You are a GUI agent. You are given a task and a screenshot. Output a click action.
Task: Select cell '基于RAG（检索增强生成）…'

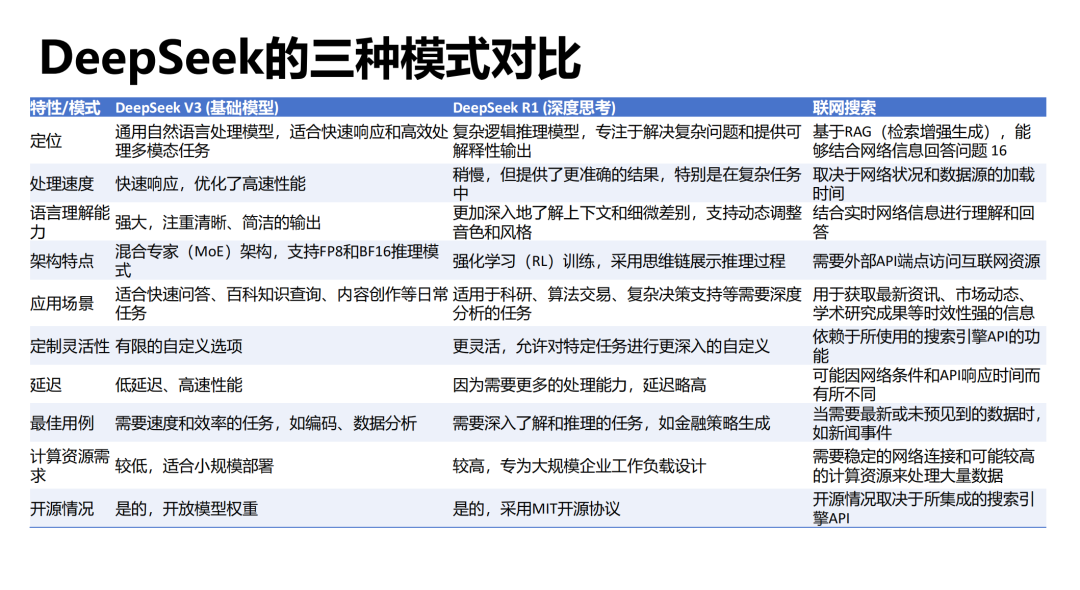coord(922,141)
